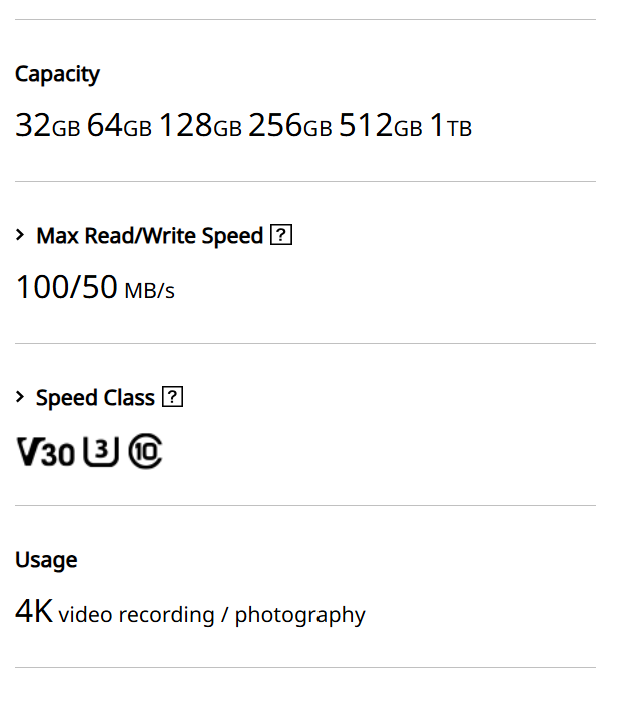634x708 pixels.
Task: Click the large 4K usage text
Action: pos(34,612)
